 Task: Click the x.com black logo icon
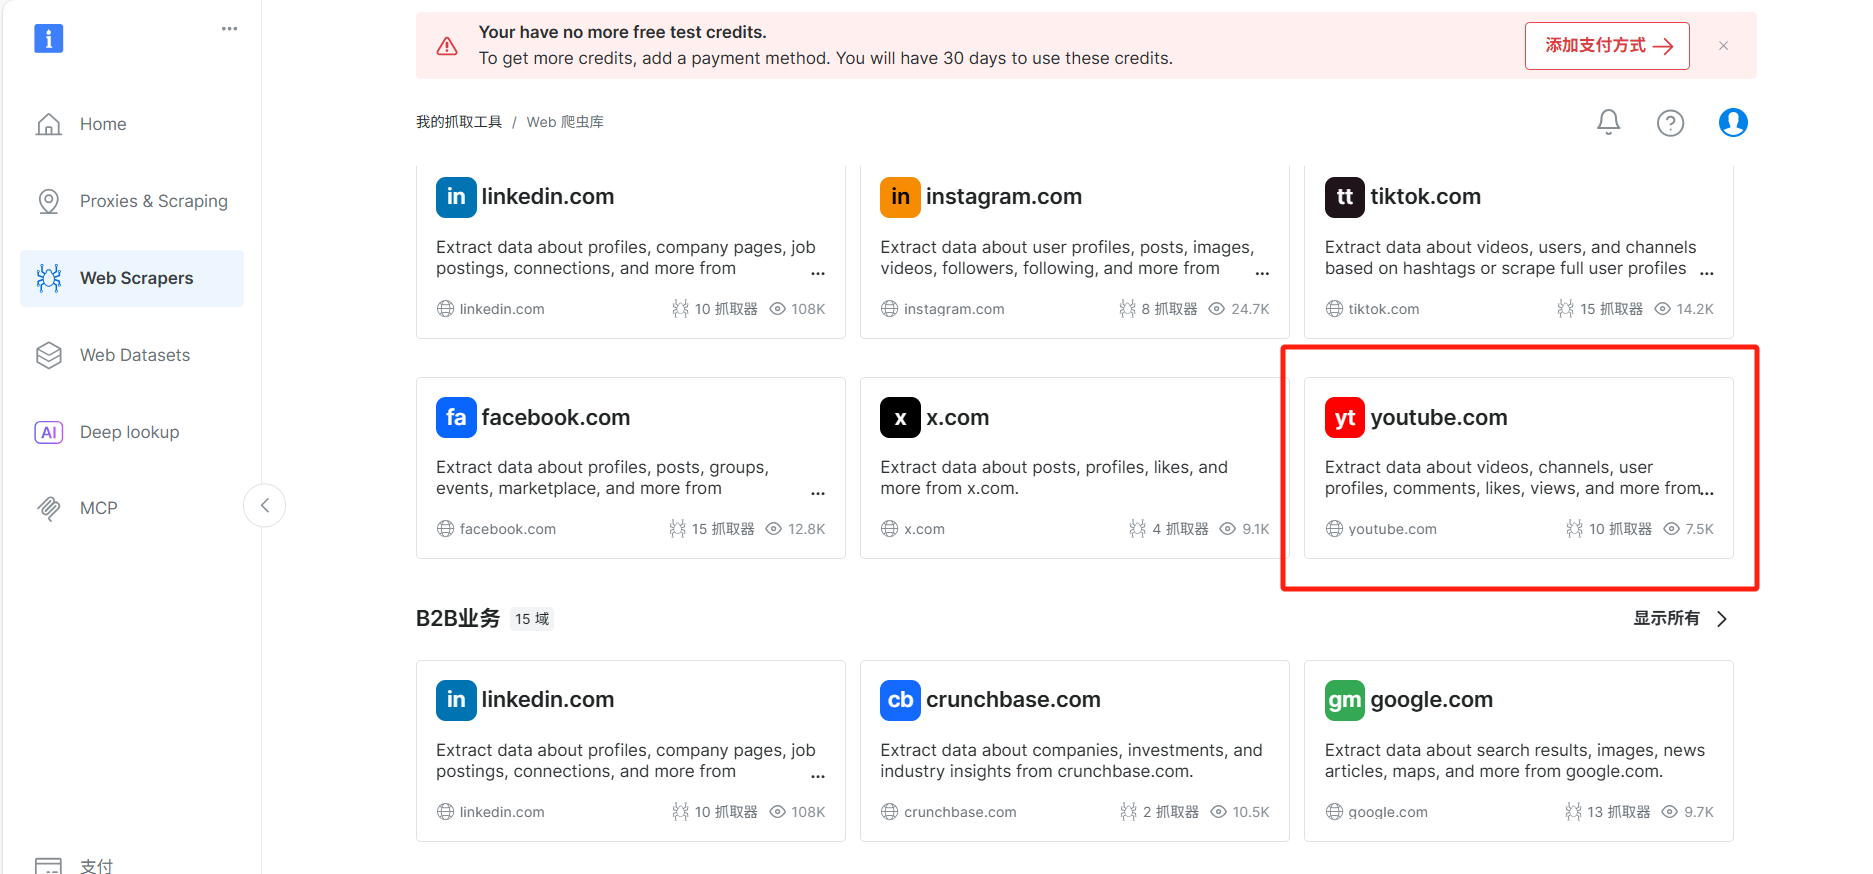tap(900, 417)
